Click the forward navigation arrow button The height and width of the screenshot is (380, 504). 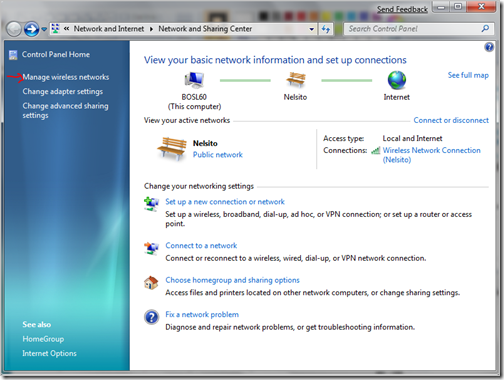click(x=31, y=29)
